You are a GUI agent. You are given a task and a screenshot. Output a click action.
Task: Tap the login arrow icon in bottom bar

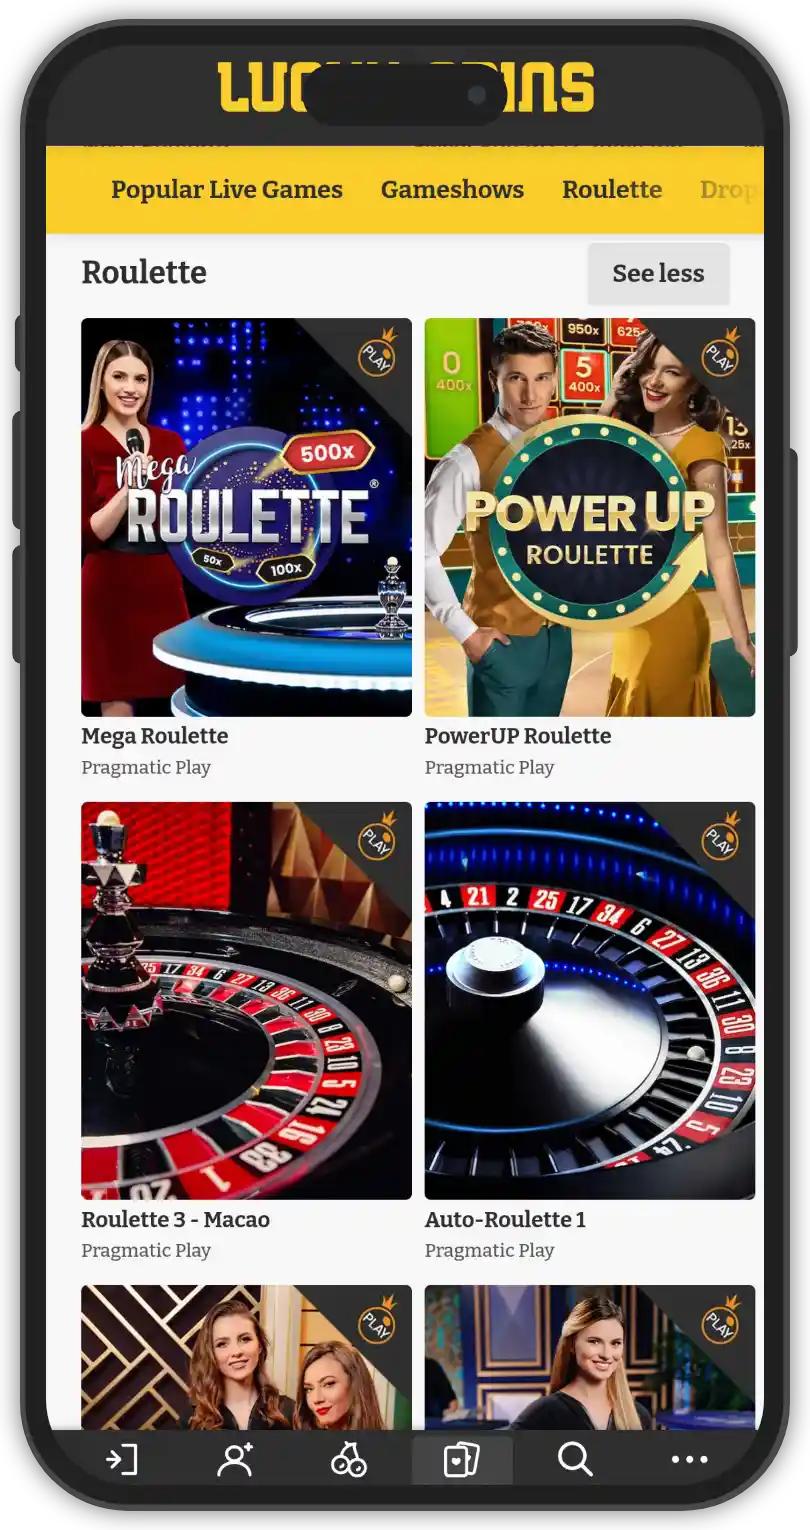click(121, 1460)
